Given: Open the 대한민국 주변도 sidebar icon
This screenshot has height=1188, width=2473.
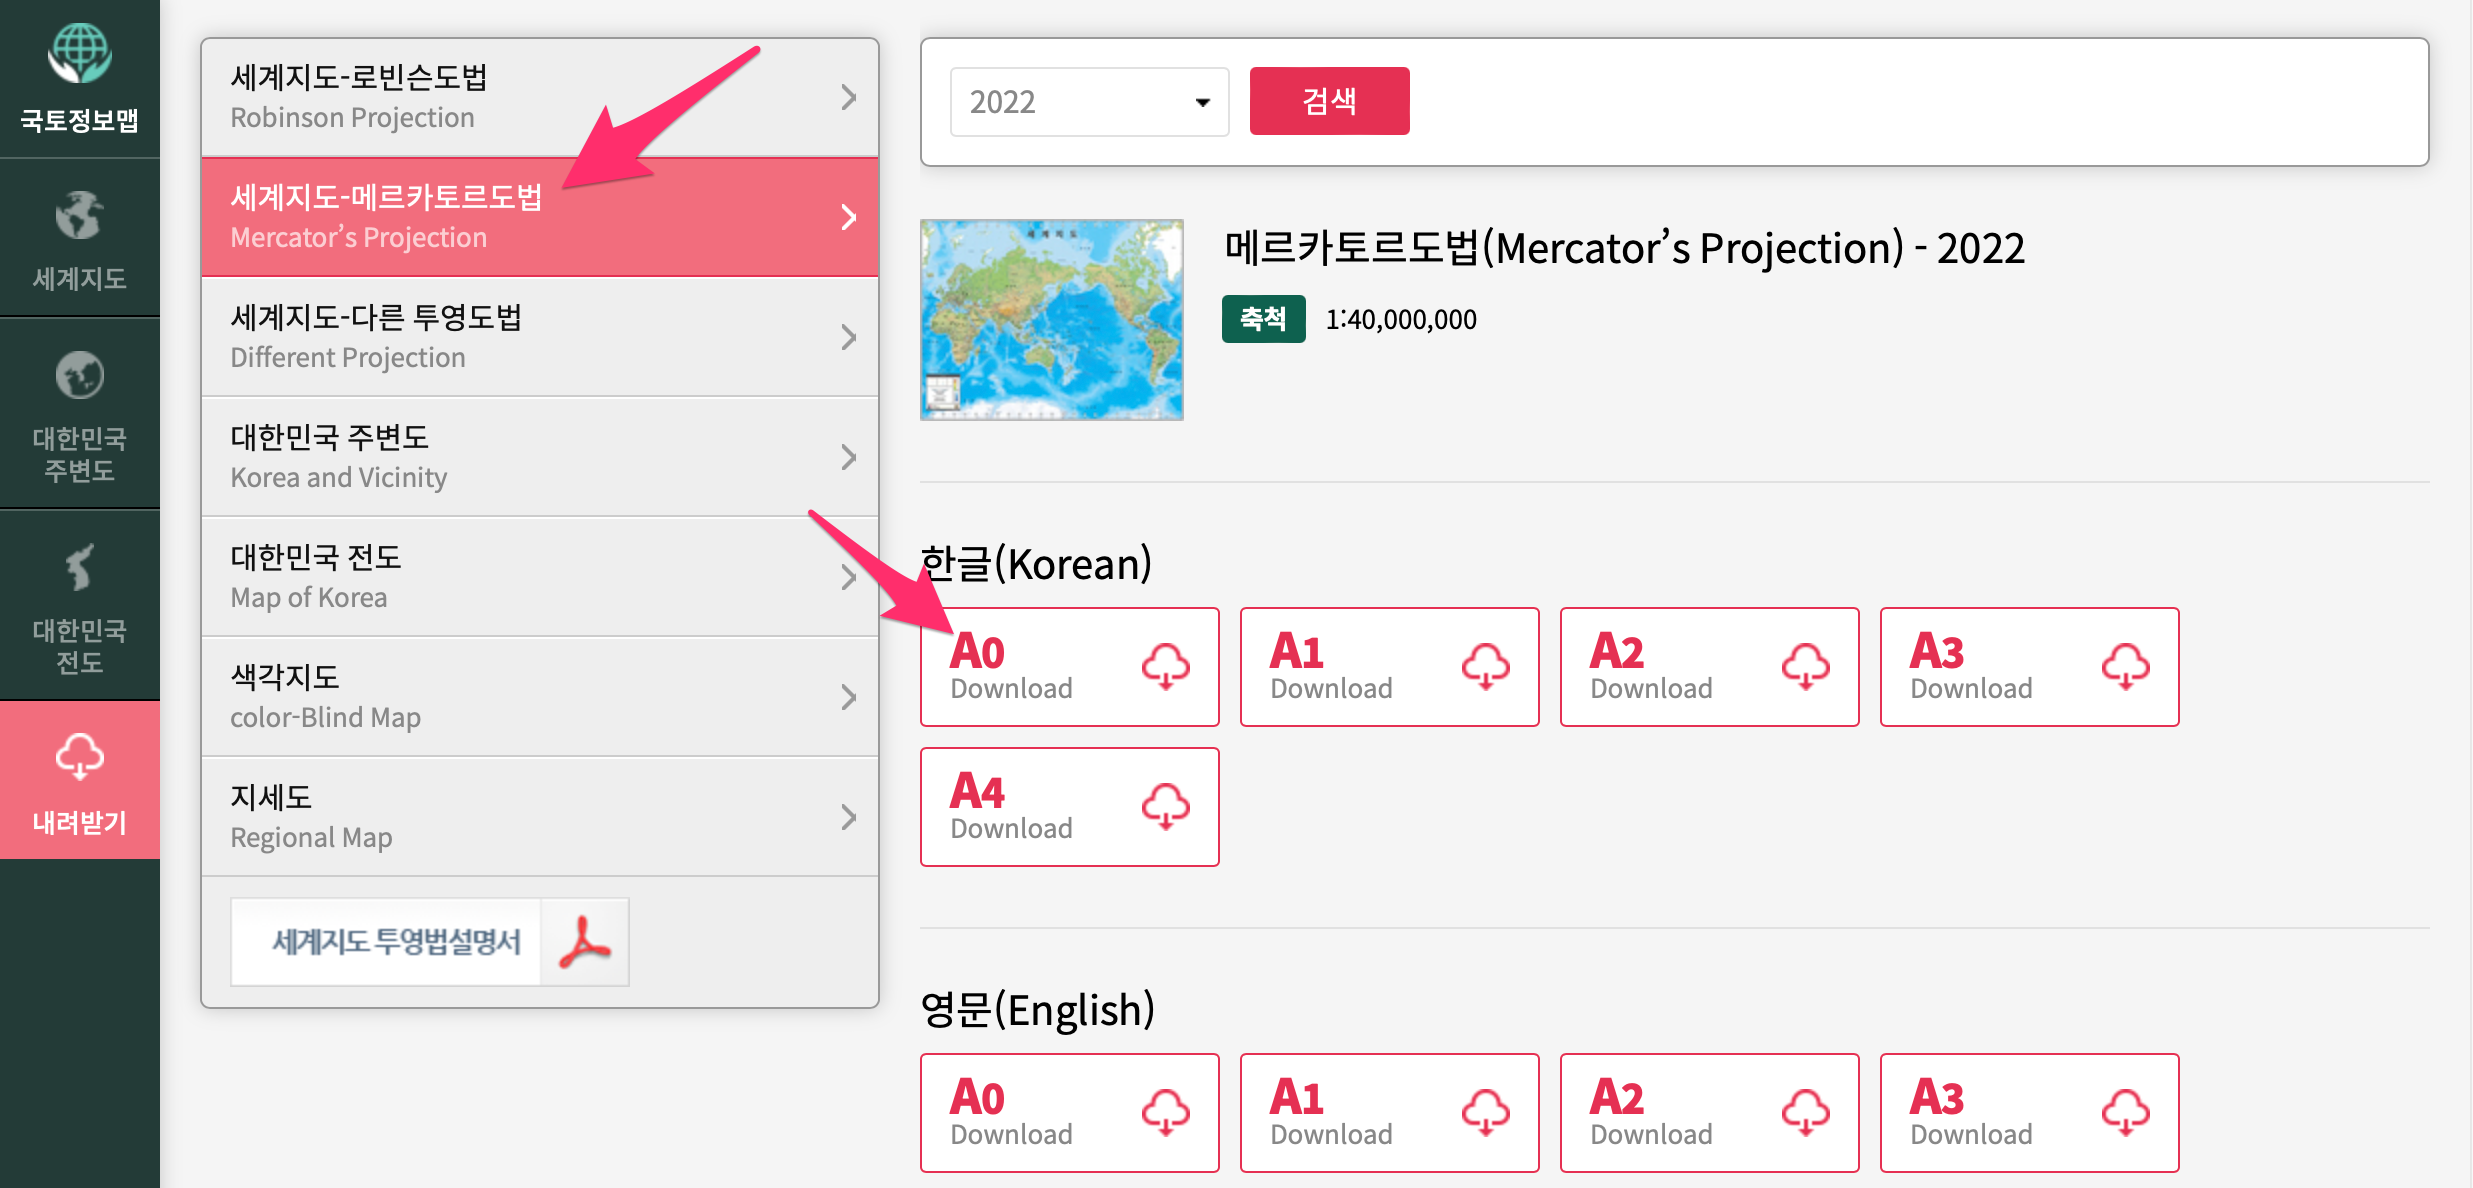Looking at the screenshot, I should point(79,415).
